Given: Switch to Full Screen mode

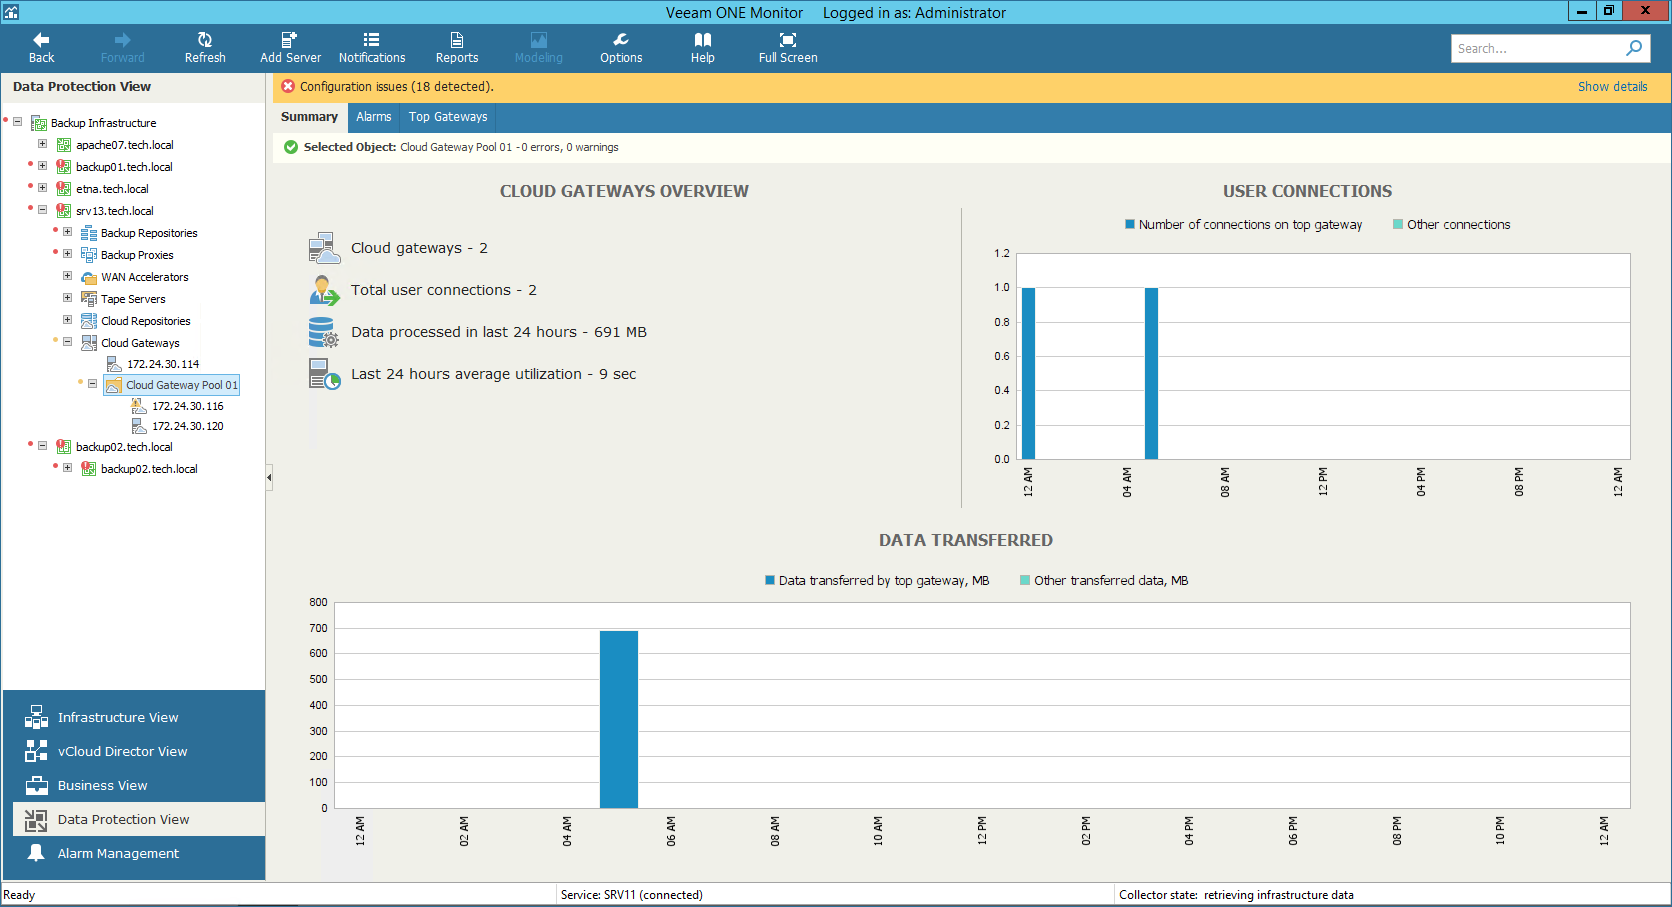Looking at the screenshot, I should [x=788, y=47].
